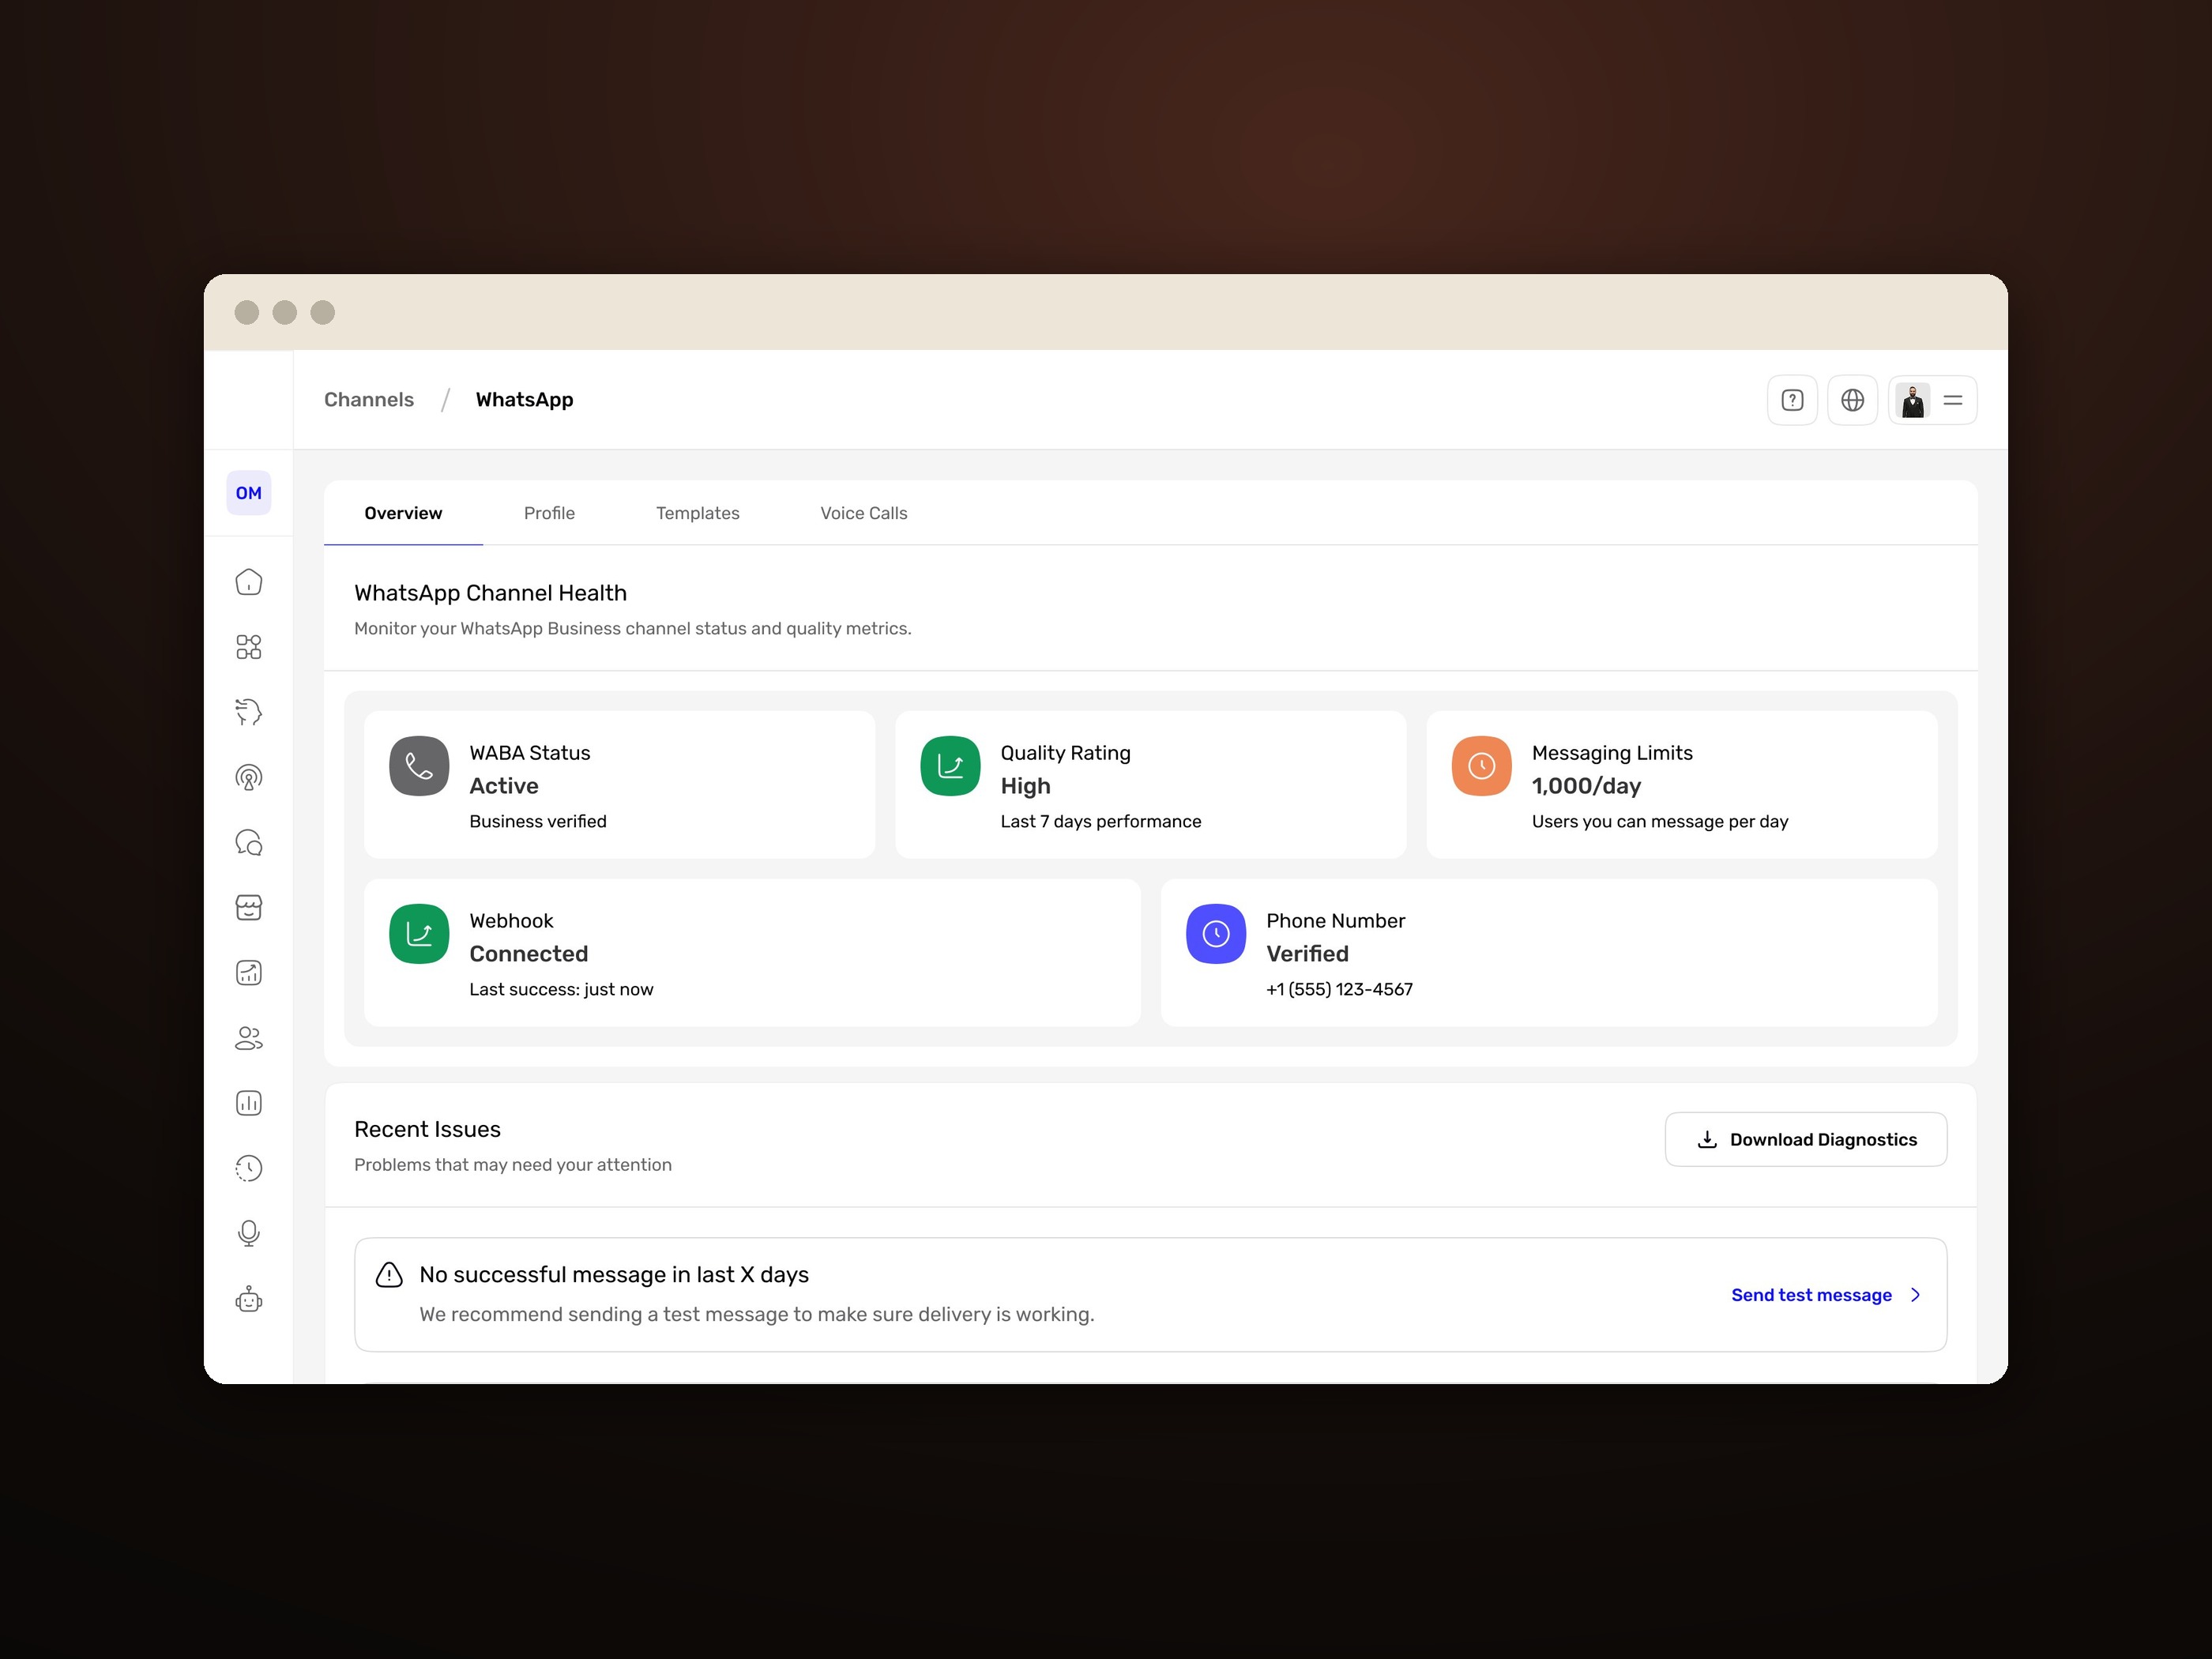Open the account menu lines icon
This screenshot has width=2212, height=1659.
point(1952,400)
